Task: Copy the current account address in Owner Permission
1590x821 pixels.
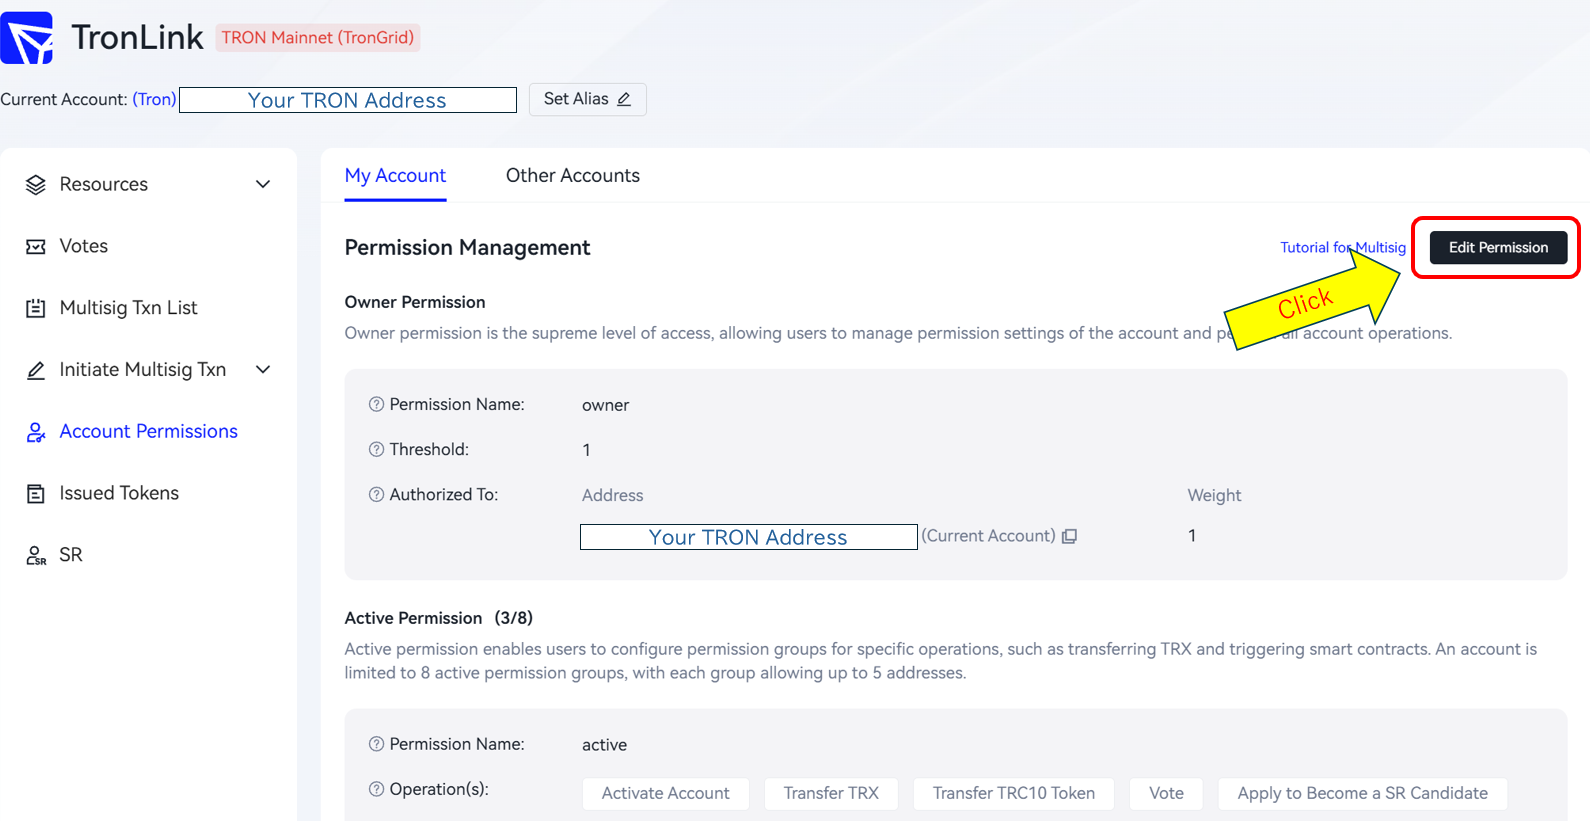Action: point(1069,536)
